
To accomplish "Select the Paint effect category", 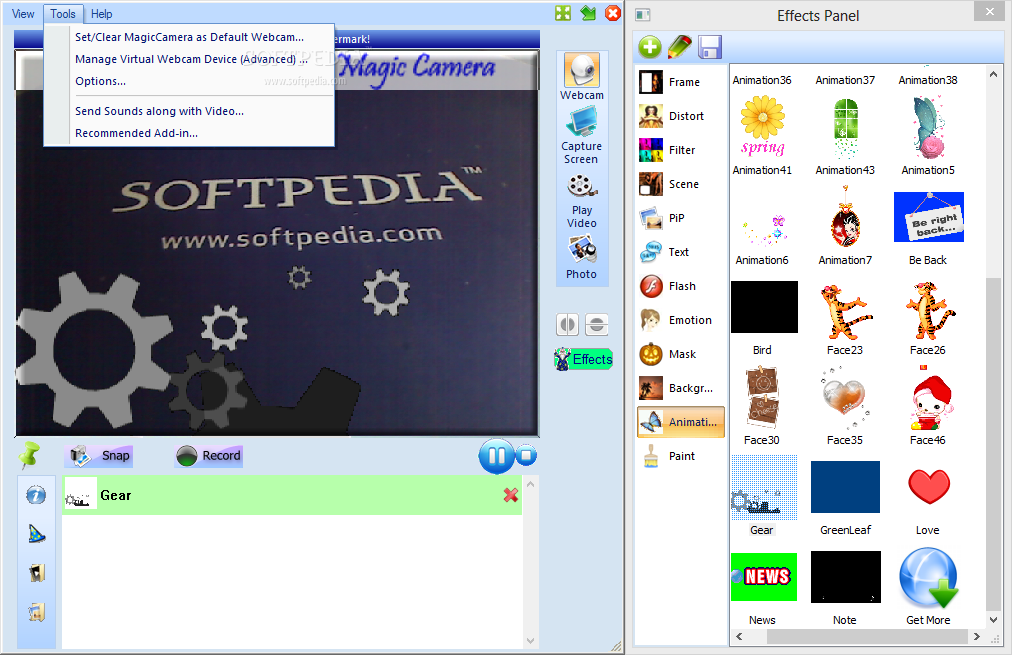I will (681, 456).
